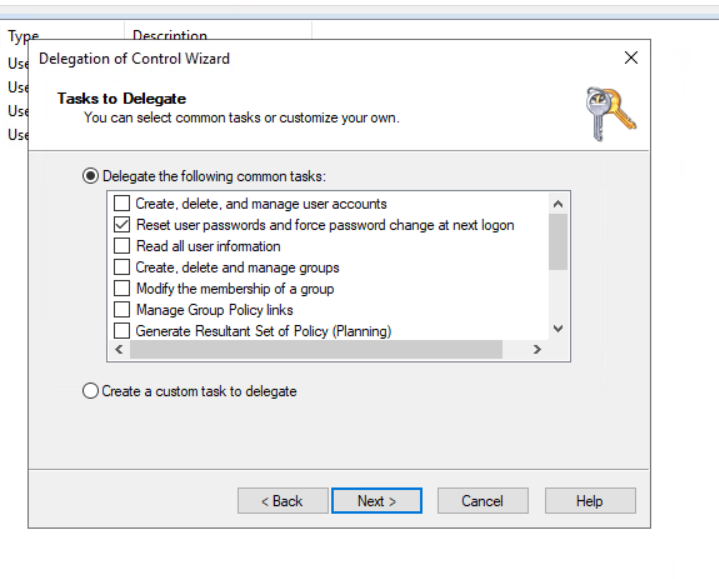The width and height of the screenshot is (719, 579).
Task: Click the task list scroll up arrow
Action: coord(558,204)
